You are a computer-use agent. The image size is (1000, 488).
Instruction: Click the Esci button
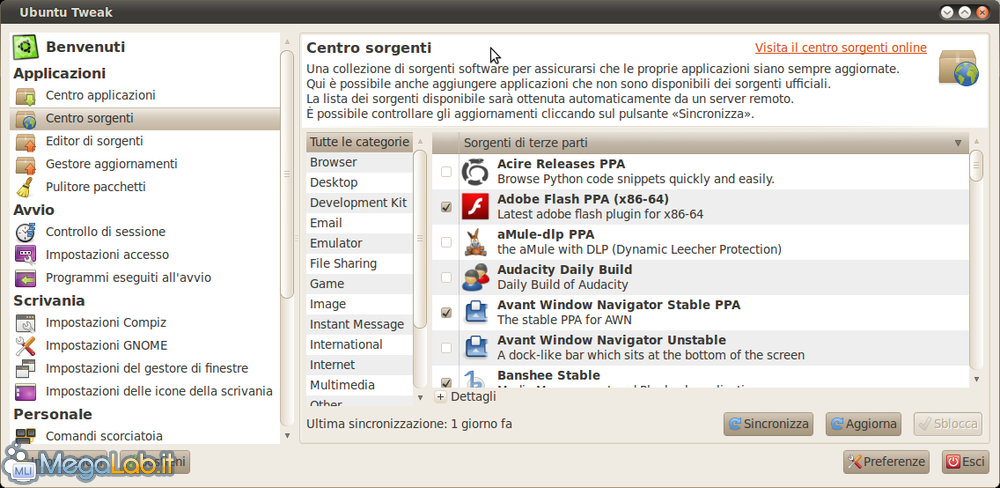(964, 462)
